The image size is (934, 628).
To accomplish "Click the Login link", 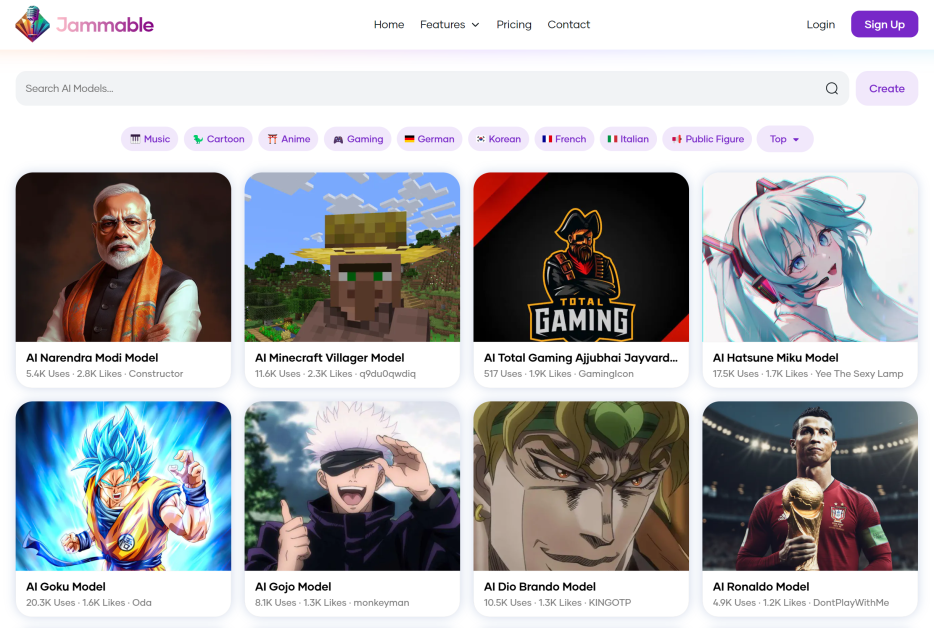I will 820,24.
